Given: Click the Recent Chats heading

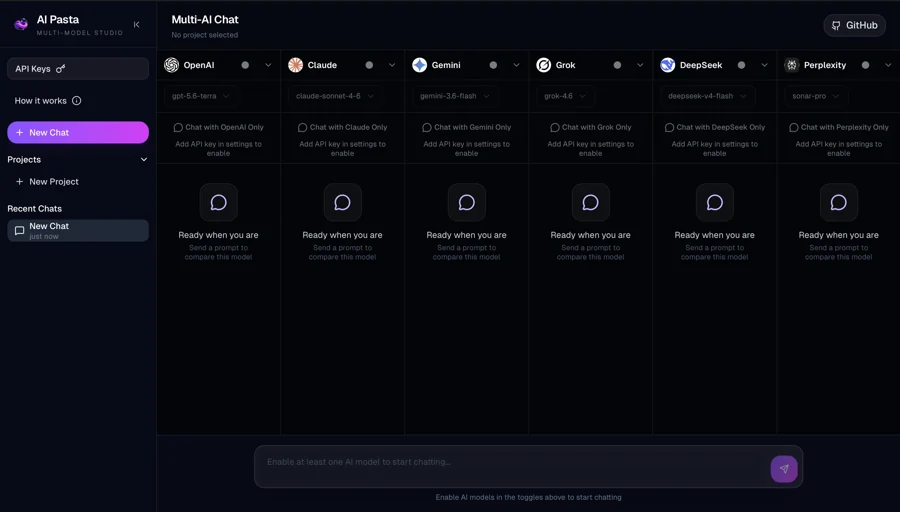Looking at the screenshot, I should [x=34, y=209].
